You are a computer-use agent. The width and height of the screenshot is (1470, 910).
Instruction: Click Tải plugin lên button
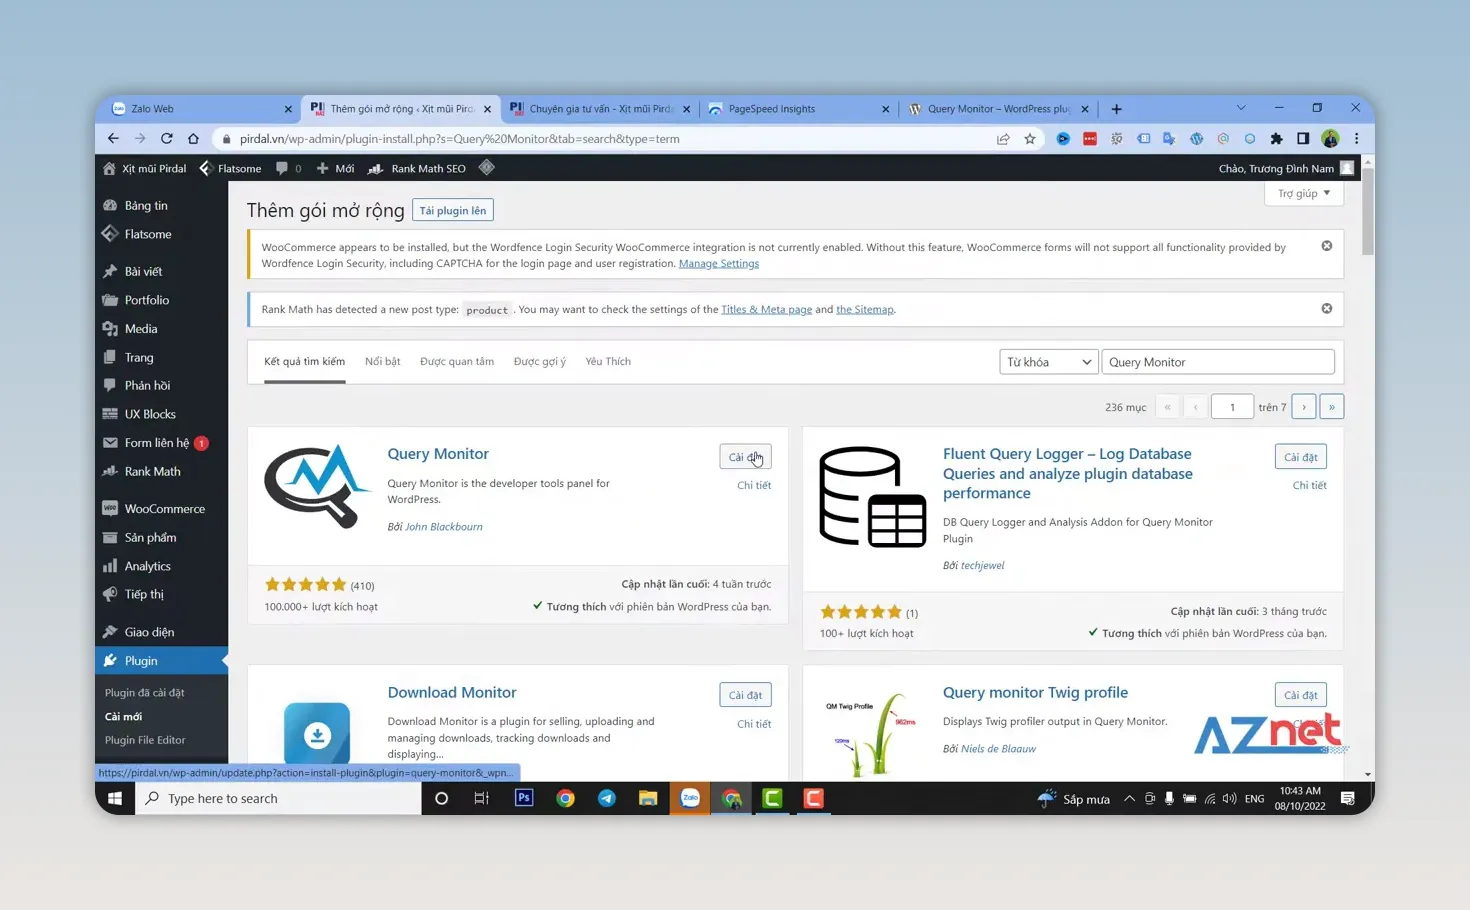pos(453,210)
